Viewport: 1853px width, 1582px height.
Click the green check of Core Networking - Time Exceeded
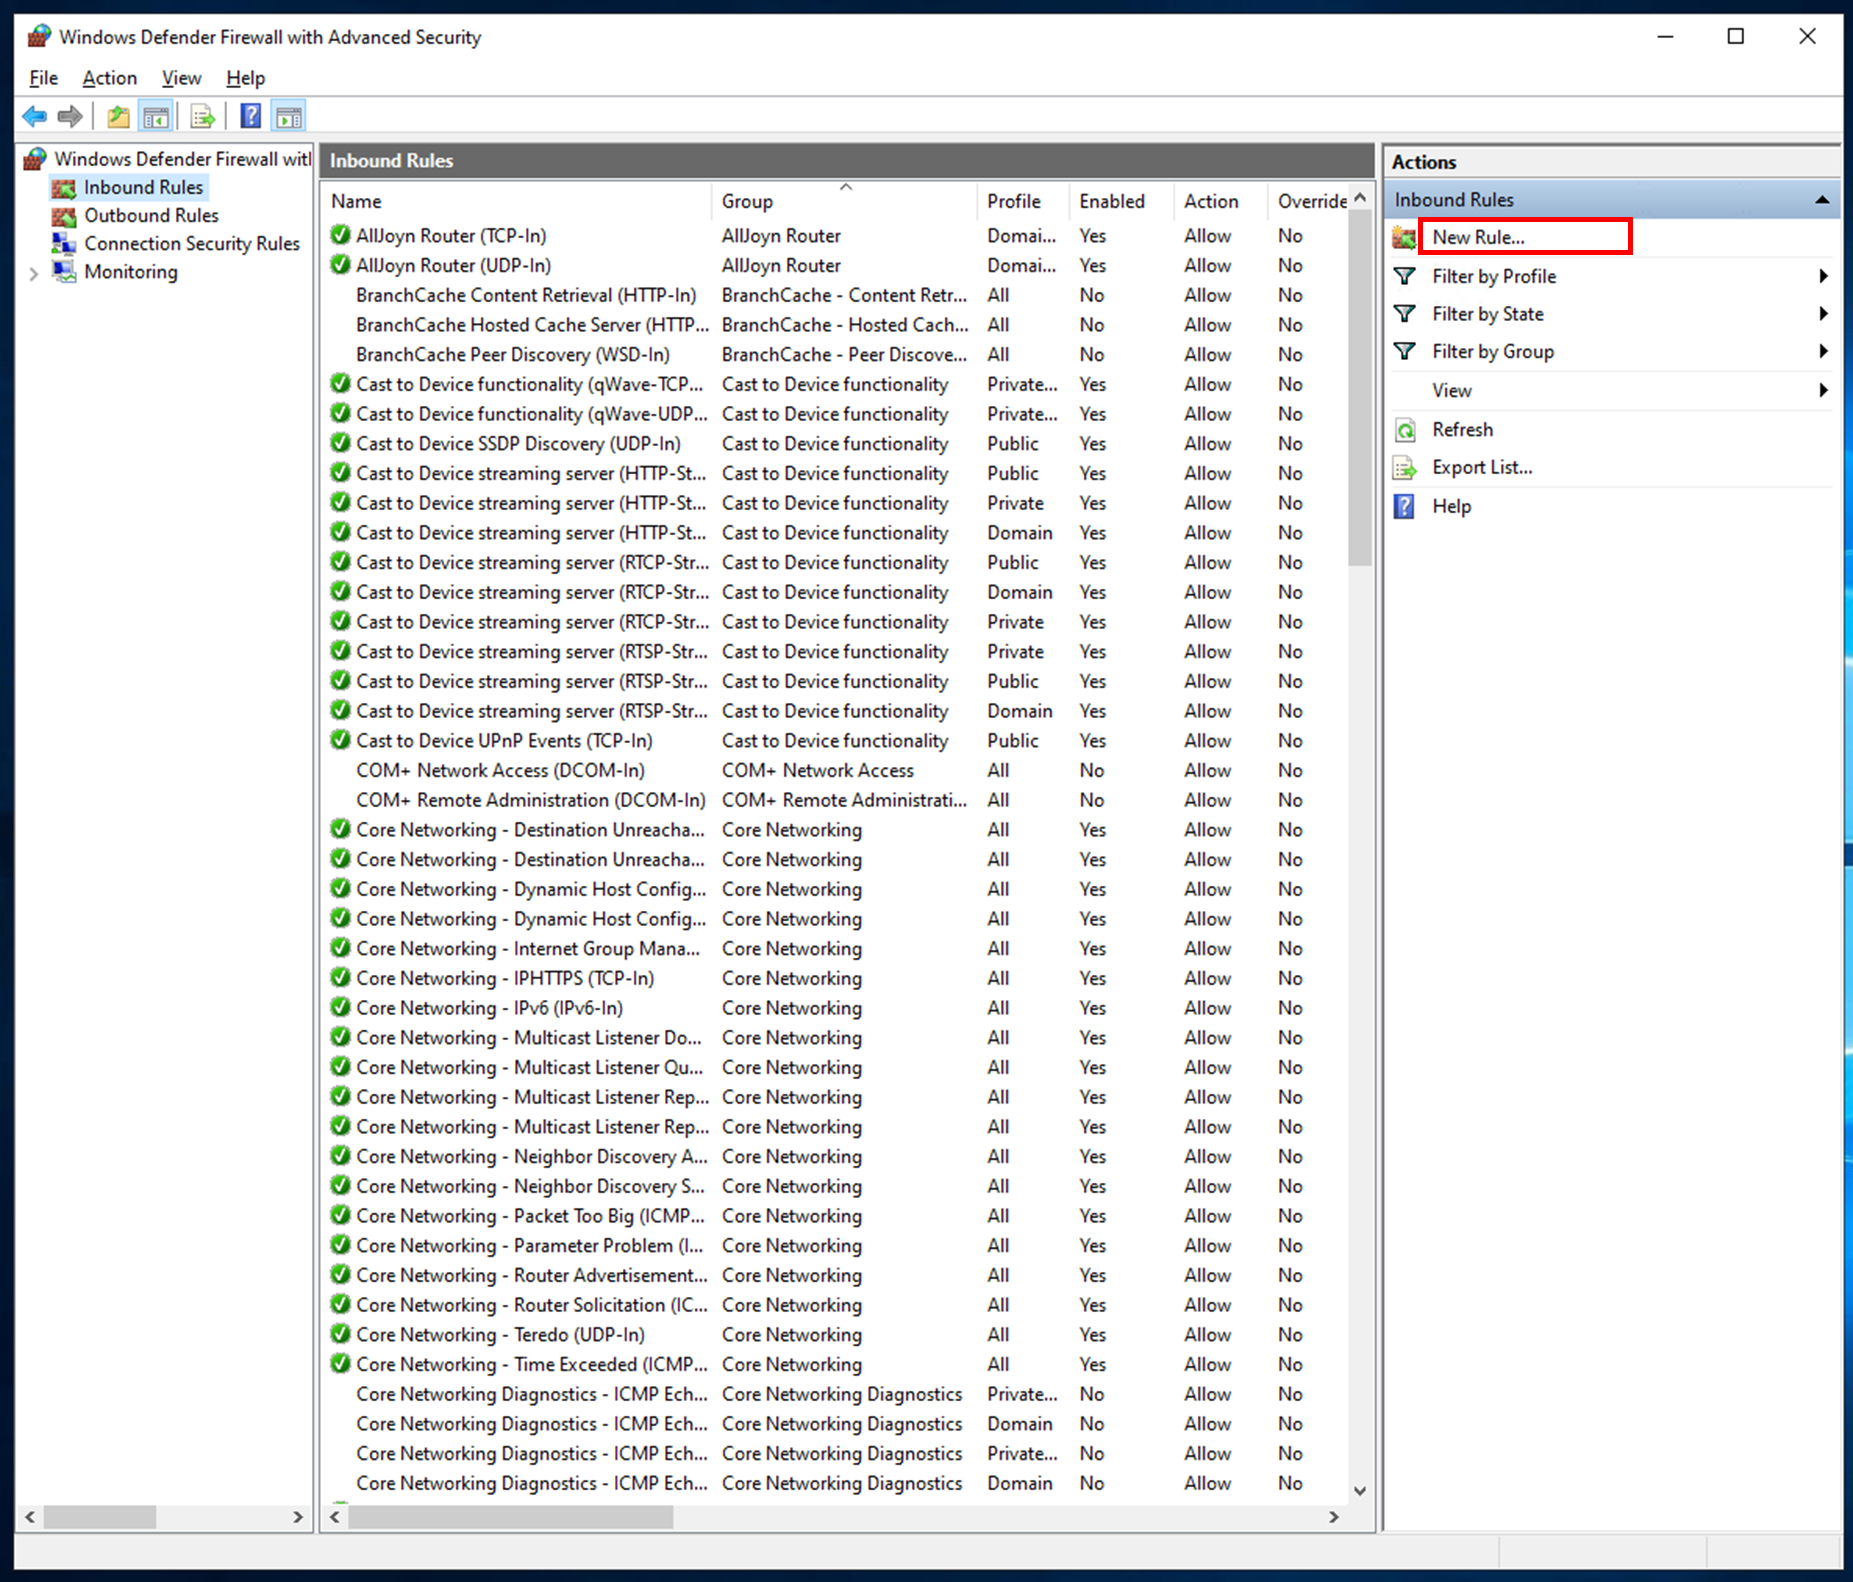click(341, 1365)
